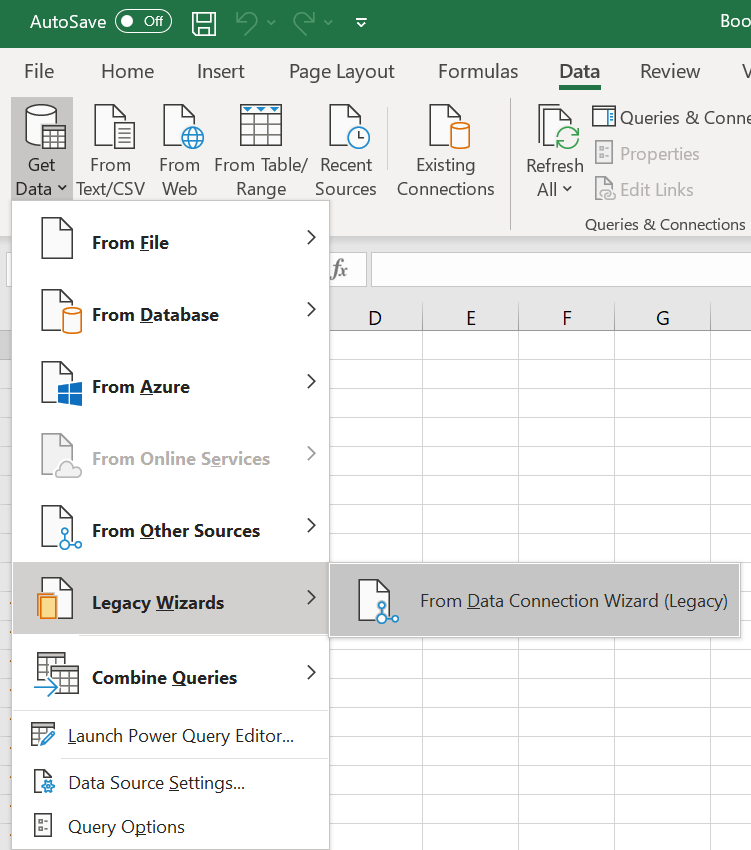Viewport: 751px width, 850px height.
Task: Click the From Other Sources node icon
Action: click(x=61, y=527)
